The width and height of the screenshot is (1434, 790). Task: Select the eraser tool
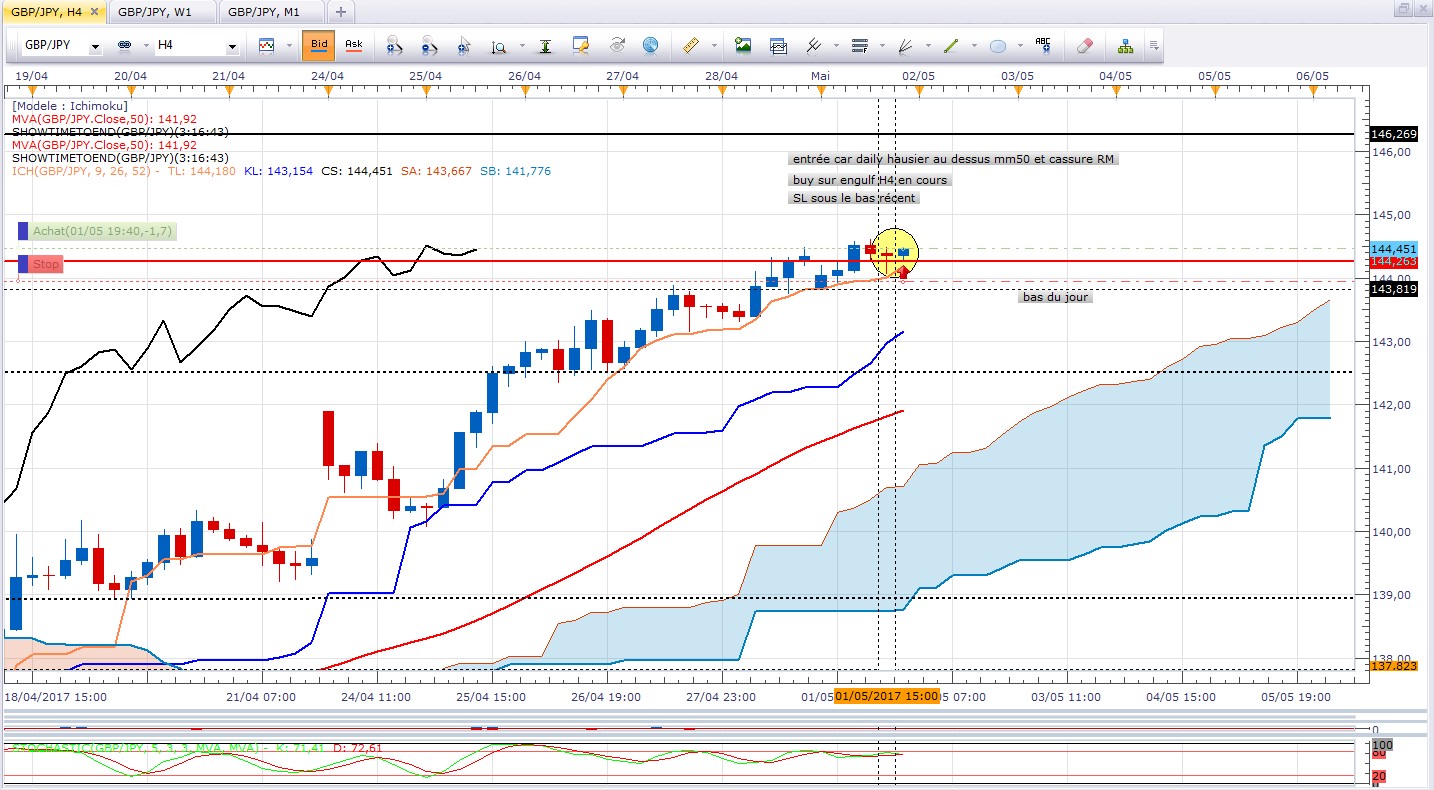coord(1085,46)
